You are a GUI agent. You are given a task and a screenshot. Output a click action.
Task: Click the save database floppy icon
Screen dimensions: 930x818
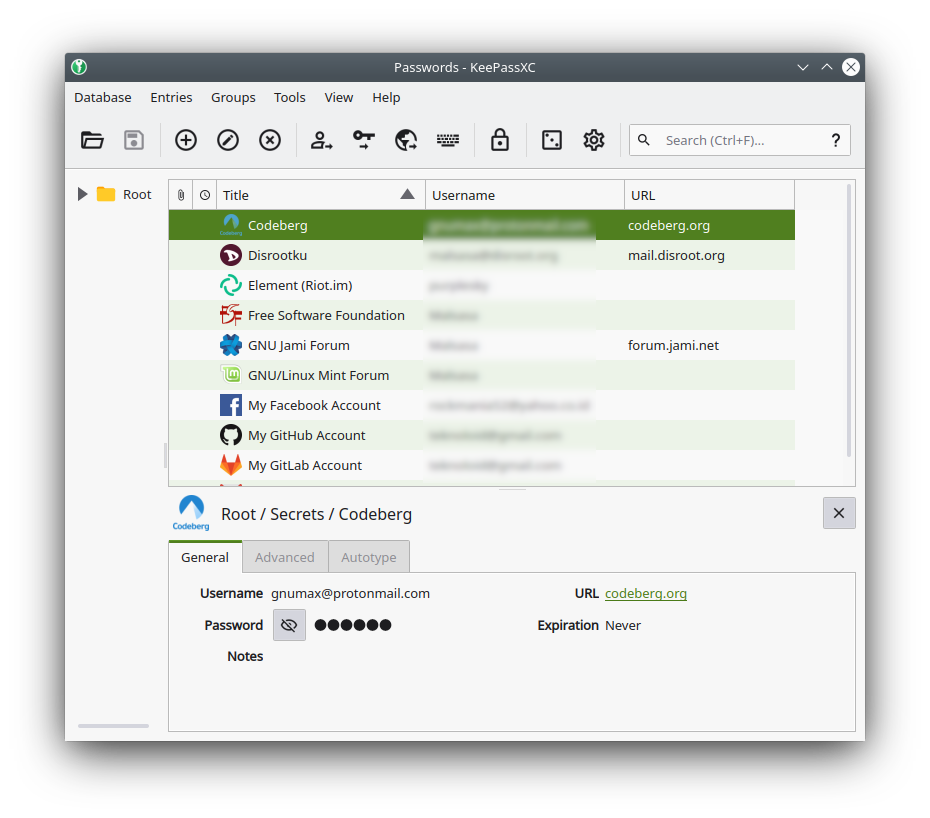coord(133,141)
